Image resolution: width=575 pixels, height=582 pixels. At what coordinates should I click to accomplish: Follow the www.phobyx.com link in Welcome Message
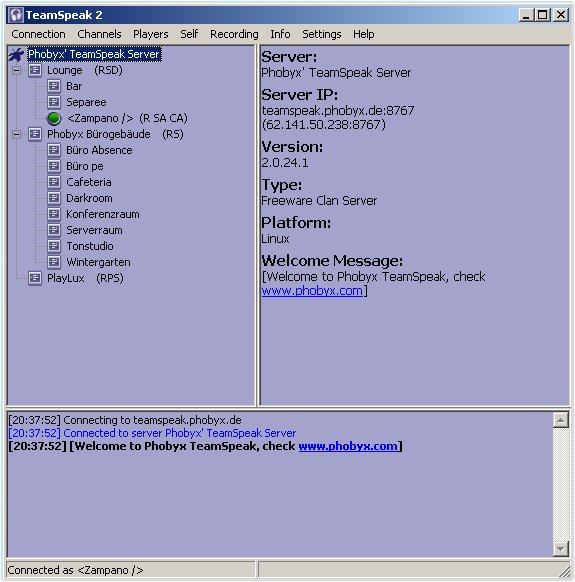pos(312,291)
